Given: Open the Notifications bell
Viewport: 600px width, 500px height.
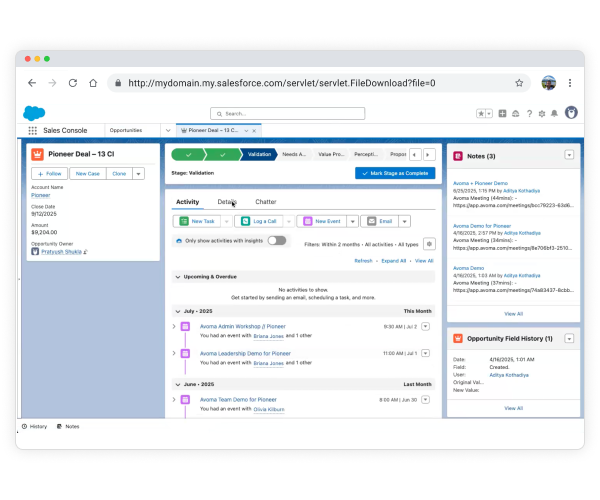Looking at the screenshot, I should (554, 114).
